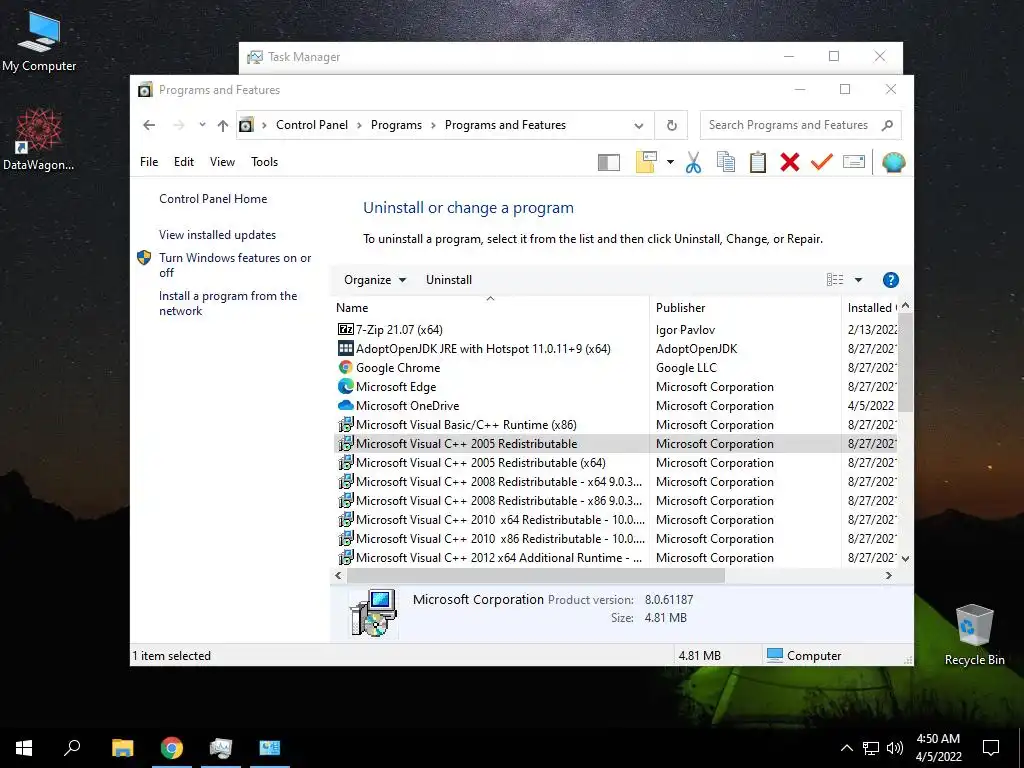Click the Uninstall button
Image resolution: width=1024 pixels, height=768 pixels.
449,280
